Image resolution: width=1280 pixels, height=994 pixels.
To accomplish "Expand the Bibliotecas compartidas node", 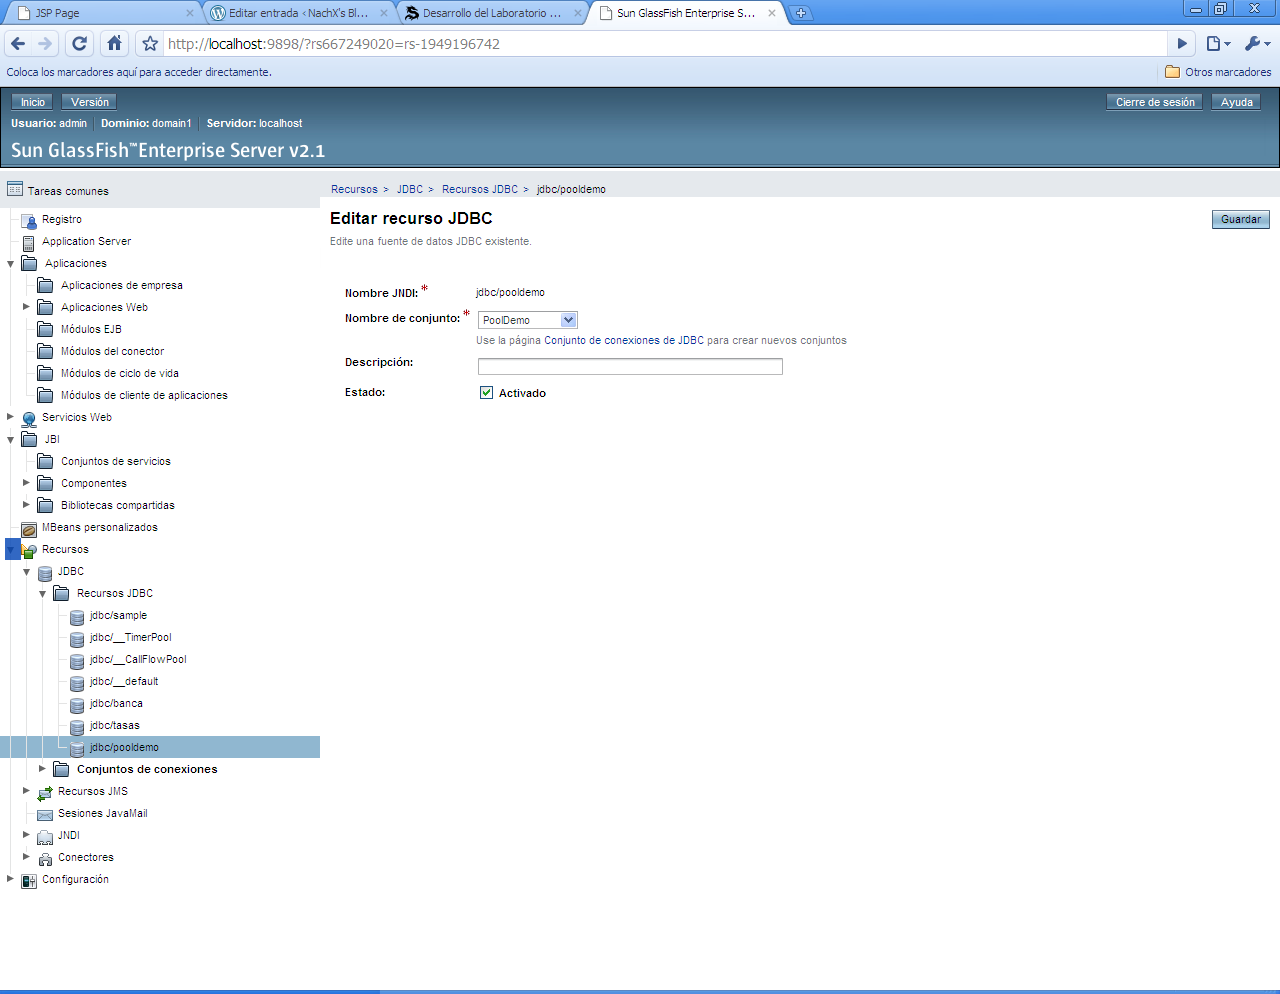I will click(x=27, y=505).
